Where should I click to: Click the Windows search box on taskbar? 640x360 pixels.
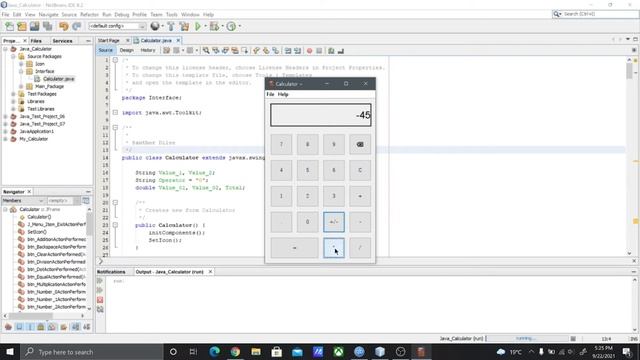coord(91,351)
